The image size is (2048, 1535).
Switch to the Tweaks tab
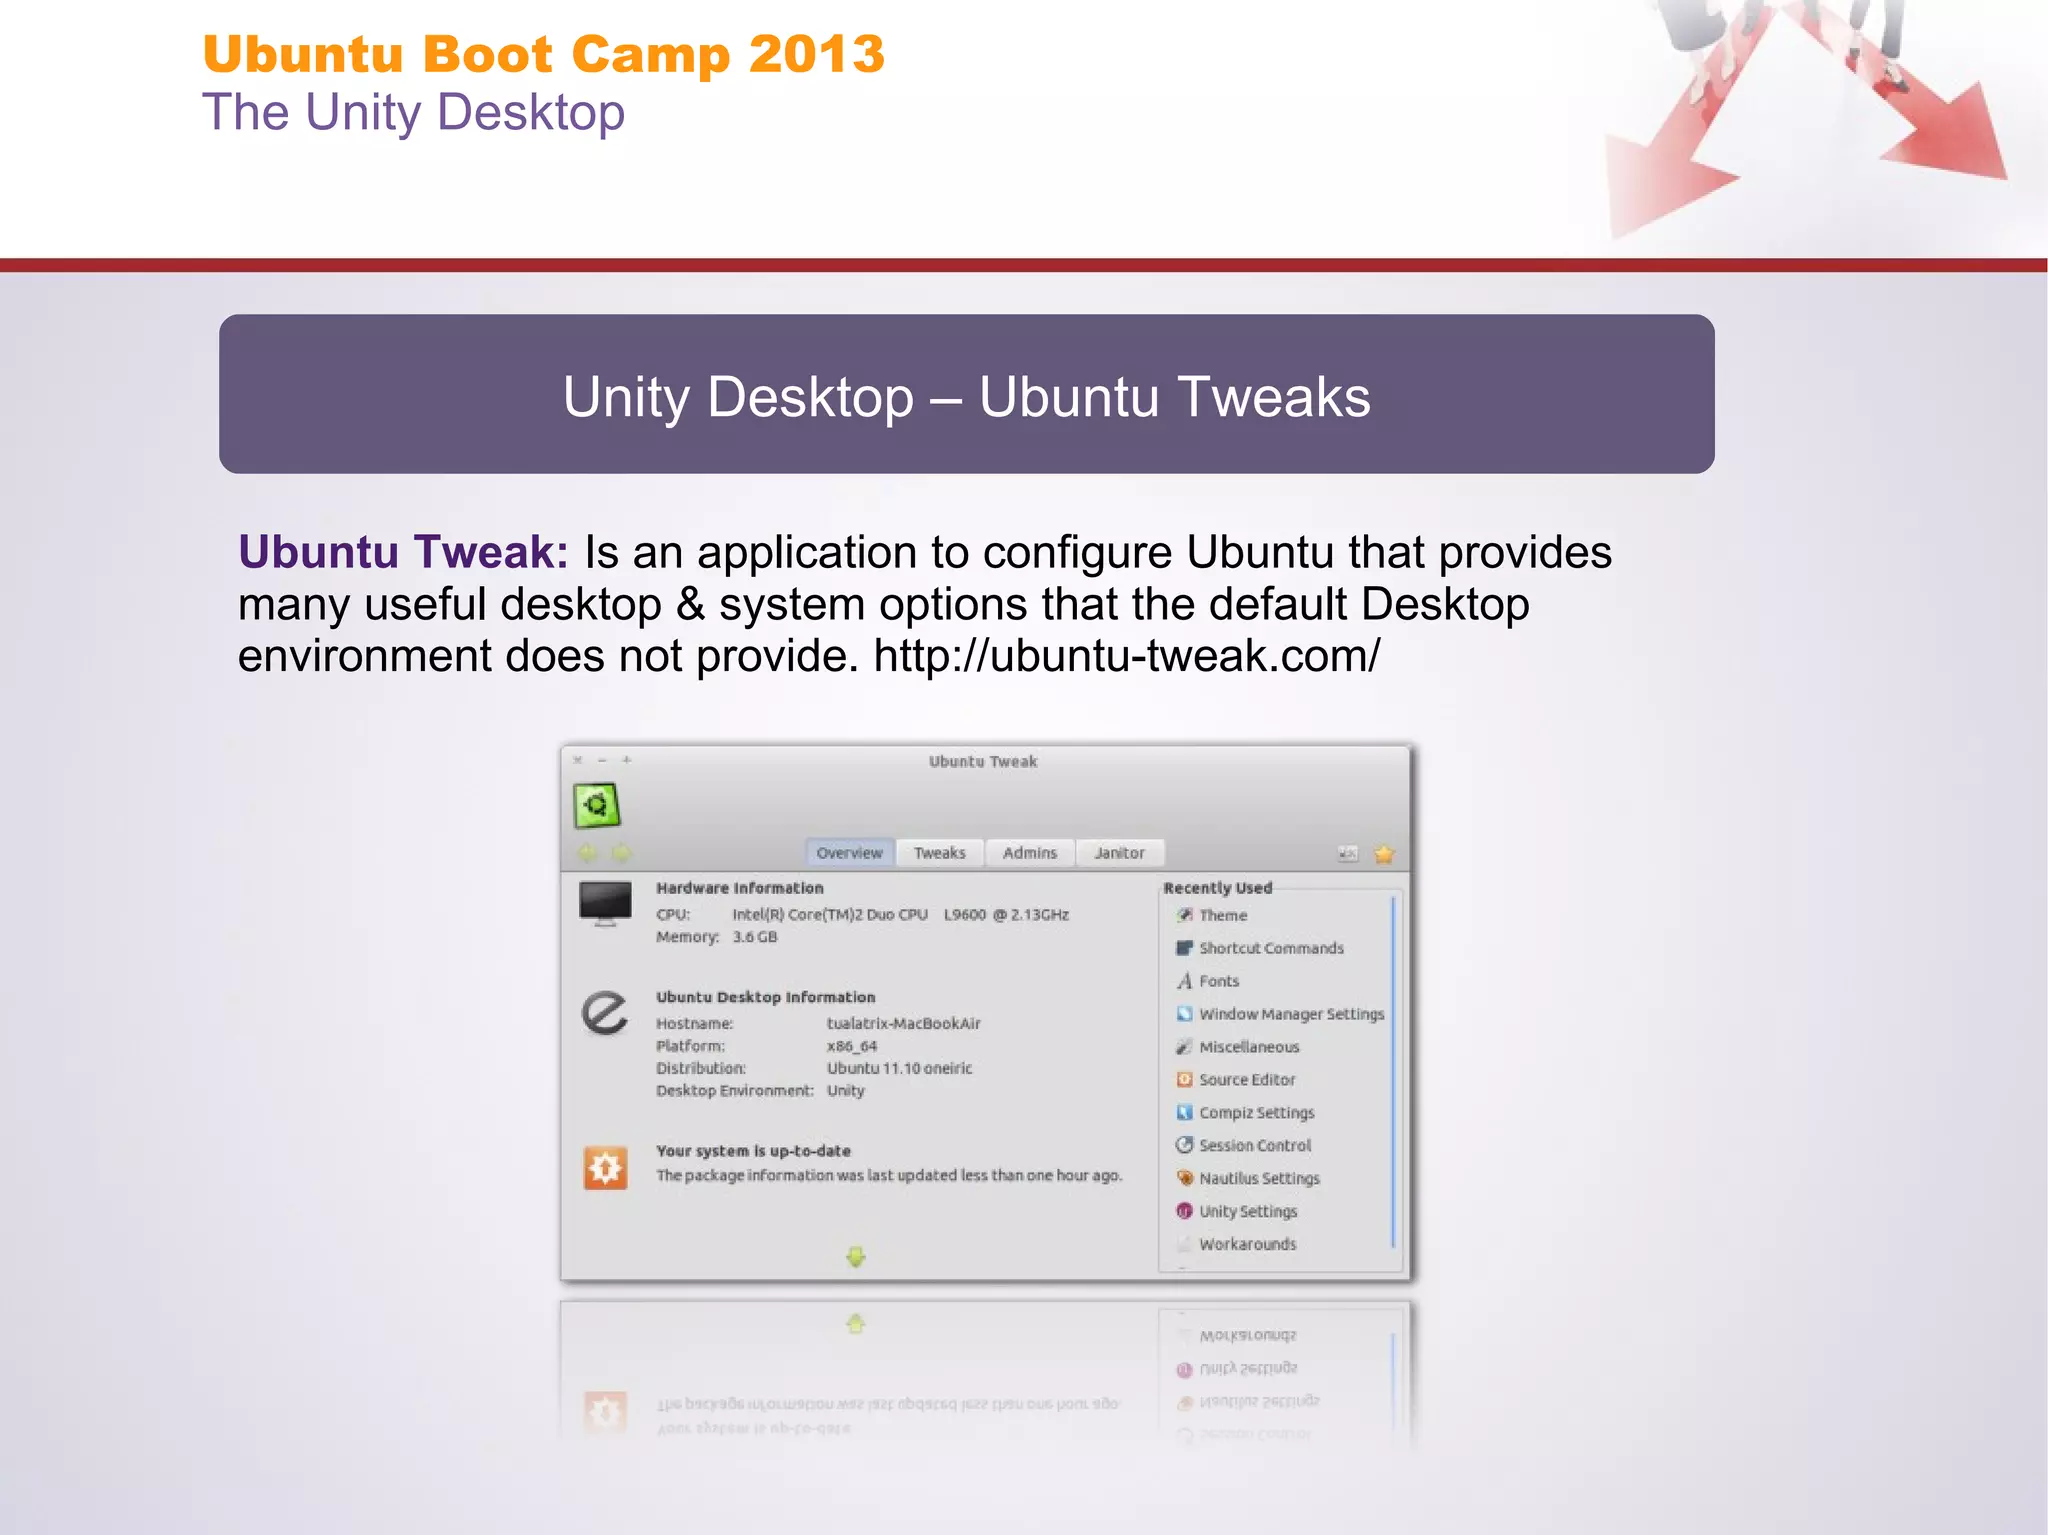939,853
